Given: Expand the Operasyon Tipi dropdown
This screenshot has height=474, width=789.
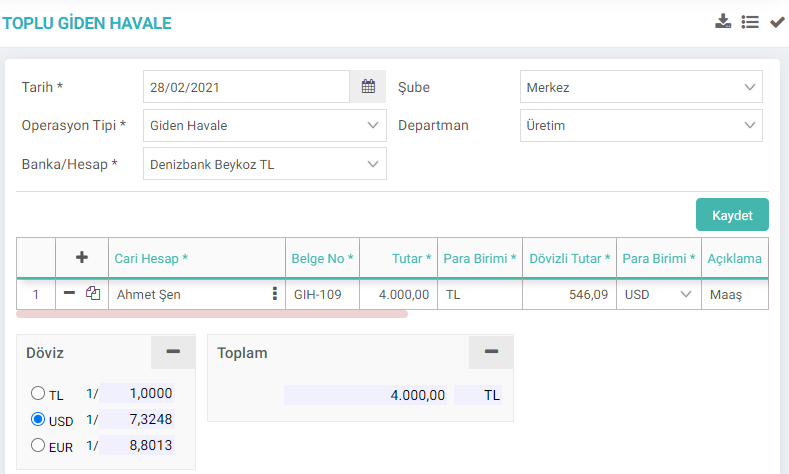Looking at the screenshot, I should pyautogui.click(x=264, y=125).
